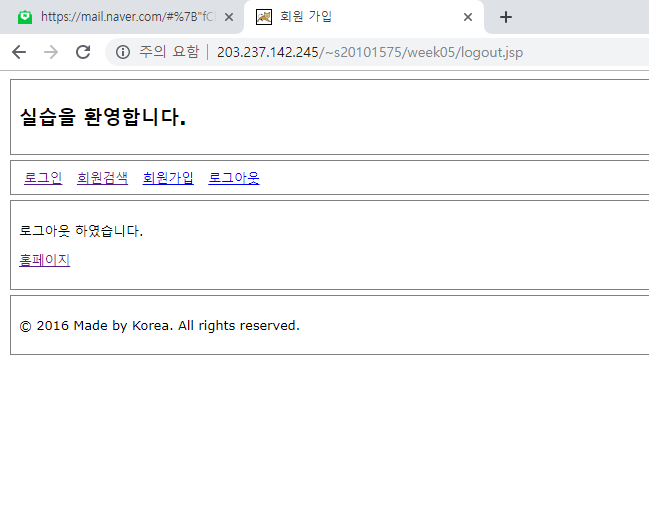Viewport: 649px width, 508px height.
Task: Click the 2016 Made by Korea footer text
Action: point(160,325)
